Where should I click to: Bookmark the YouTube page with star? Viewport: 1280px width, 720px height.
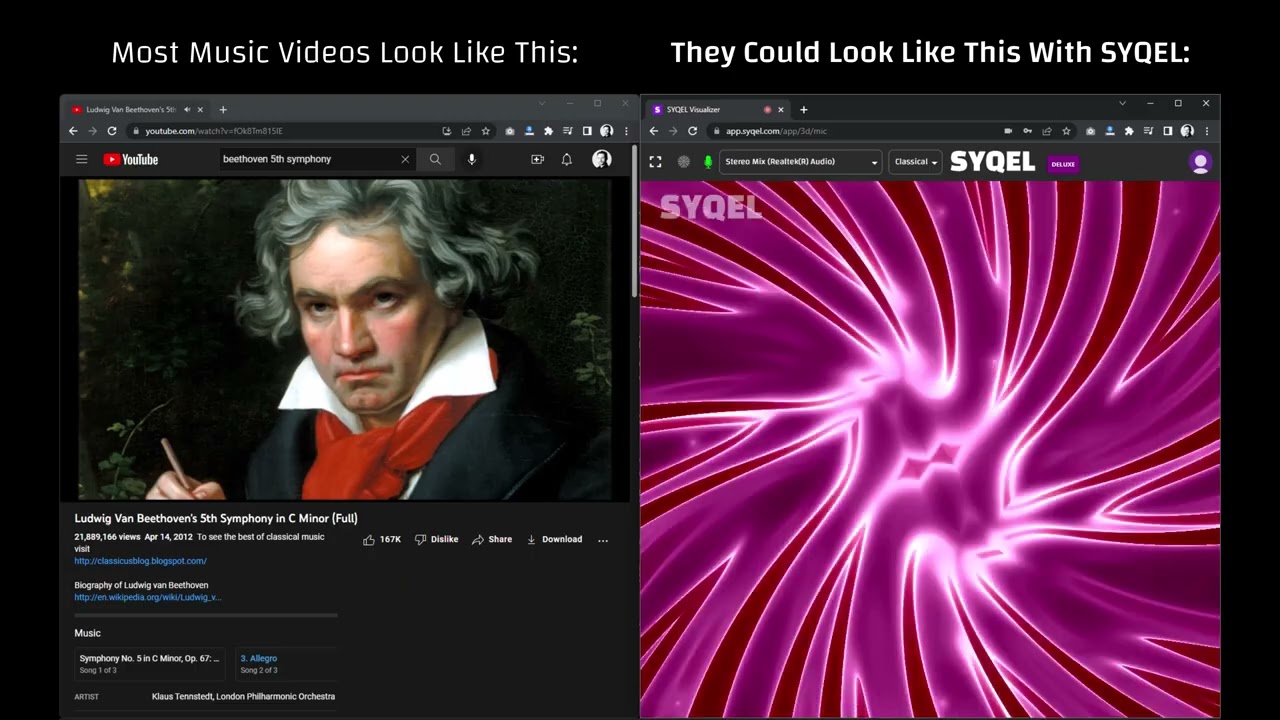pos(485,131)
